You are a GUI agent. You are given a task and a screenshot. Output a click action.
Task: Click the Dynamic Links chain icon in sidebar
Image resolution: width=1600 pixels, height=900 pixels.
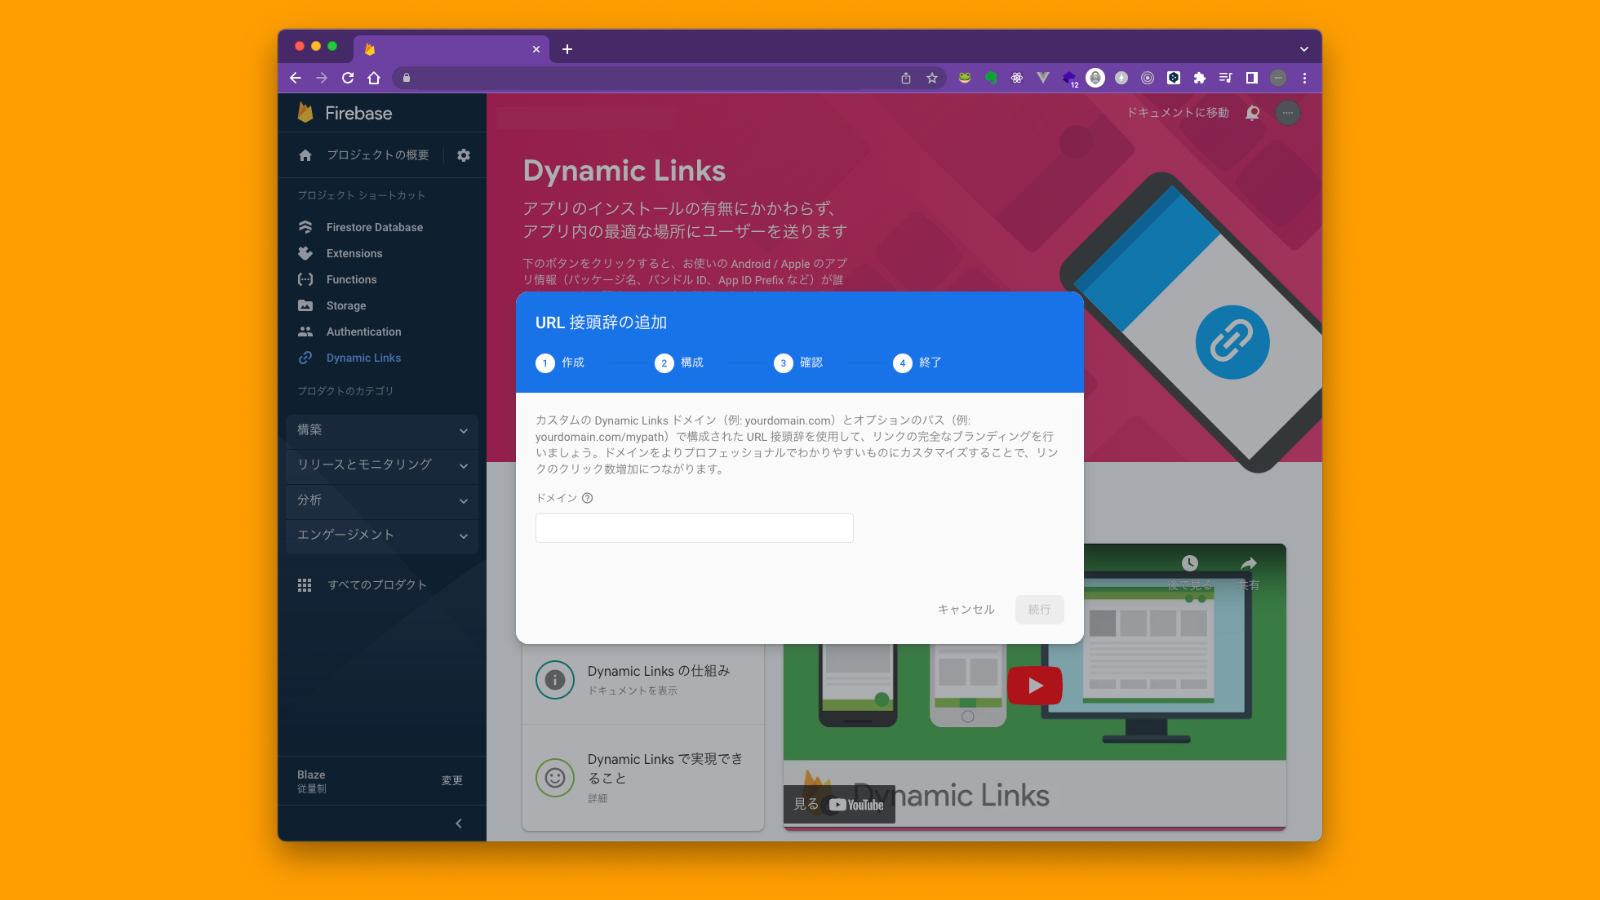click(x=305, y=357)
